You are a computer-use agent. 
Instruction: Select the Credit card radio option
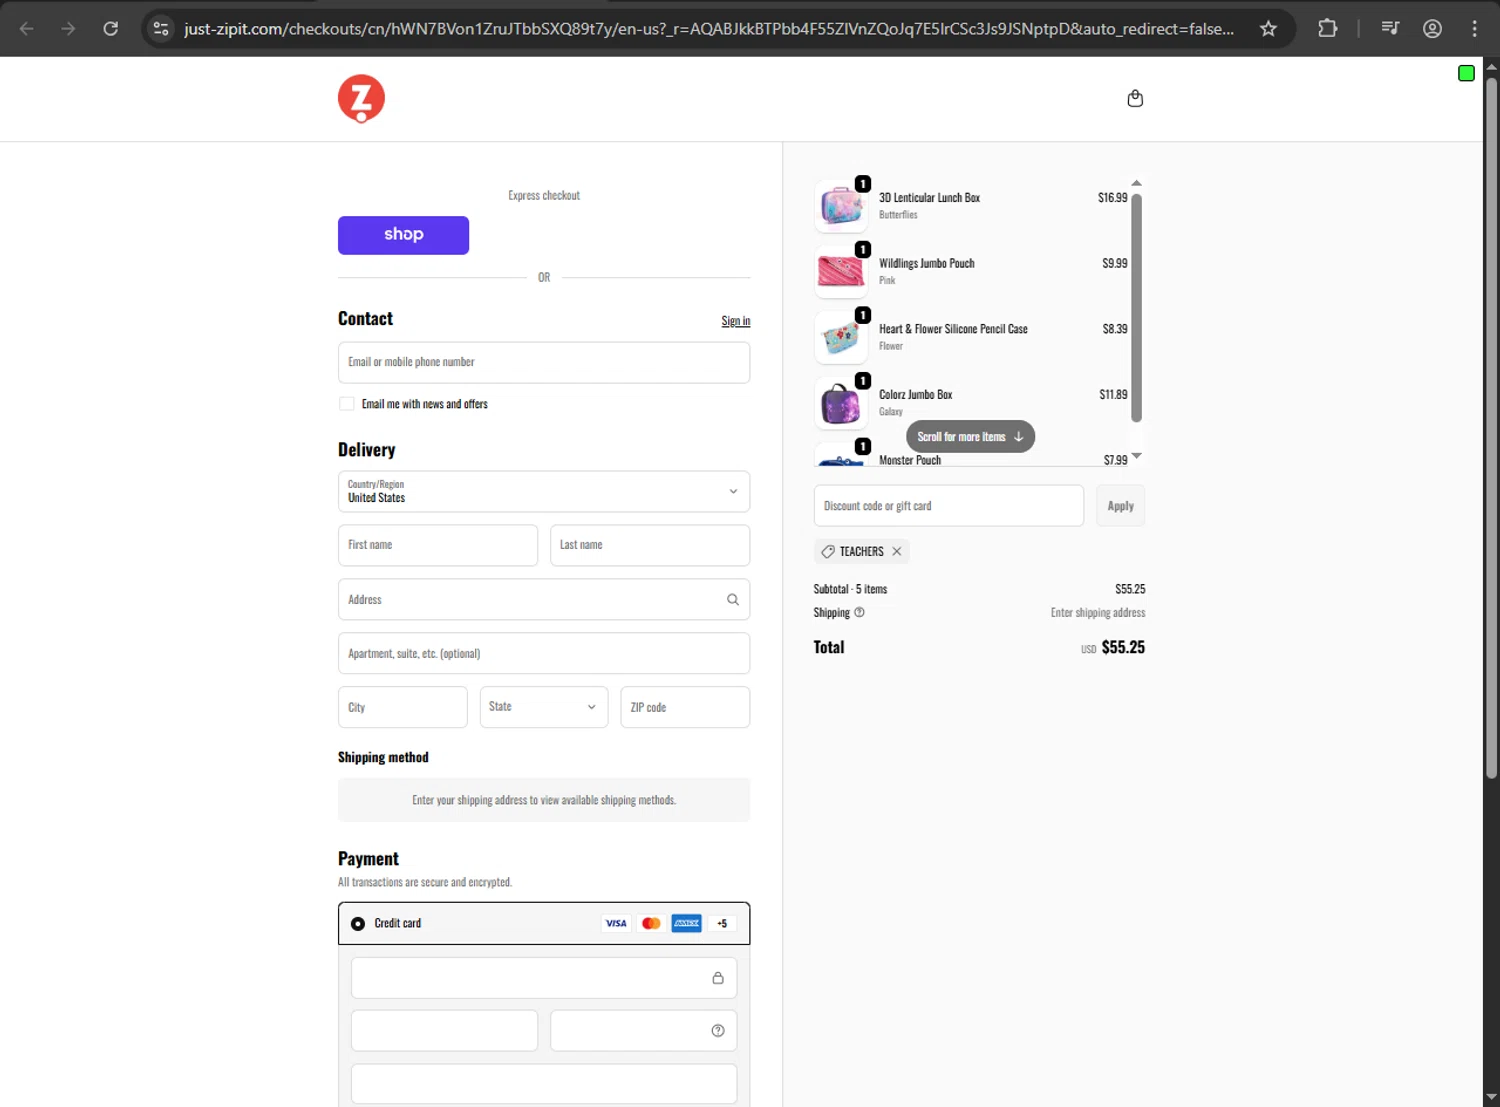(x=358, y=923)
